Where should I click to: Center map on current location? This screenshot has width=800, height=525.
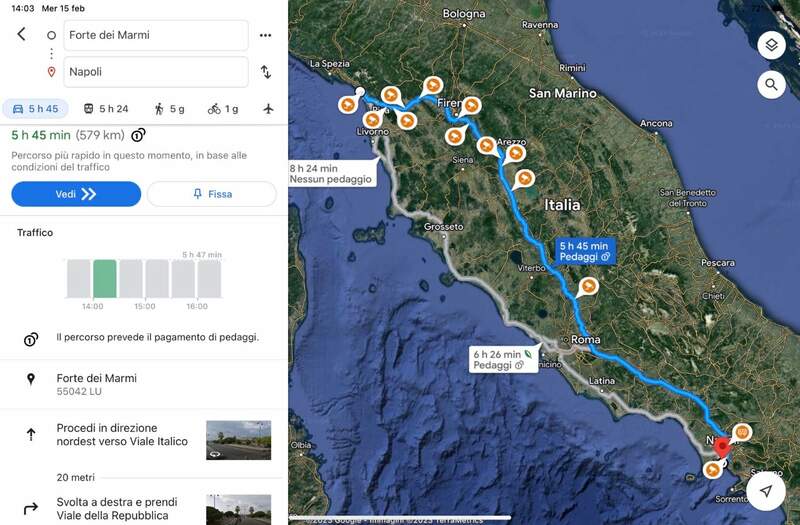[766, 491]
